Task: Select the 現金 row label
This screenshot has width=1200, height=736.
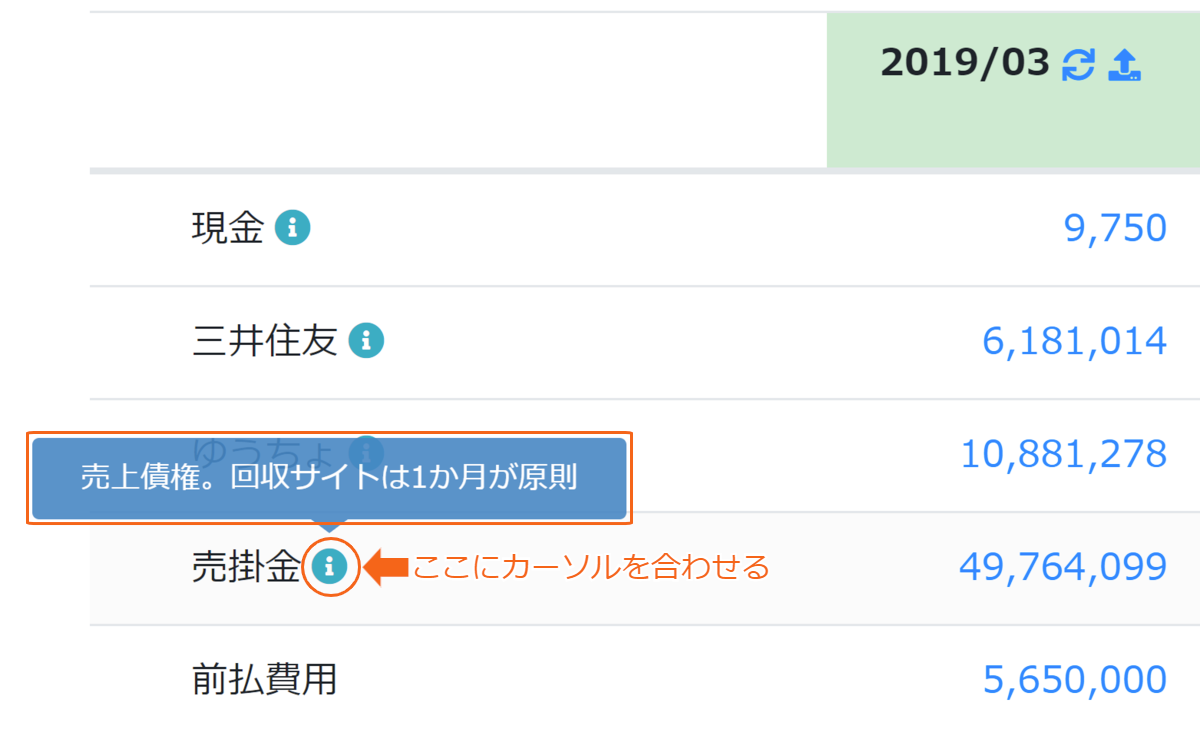Action: point(228,229)
